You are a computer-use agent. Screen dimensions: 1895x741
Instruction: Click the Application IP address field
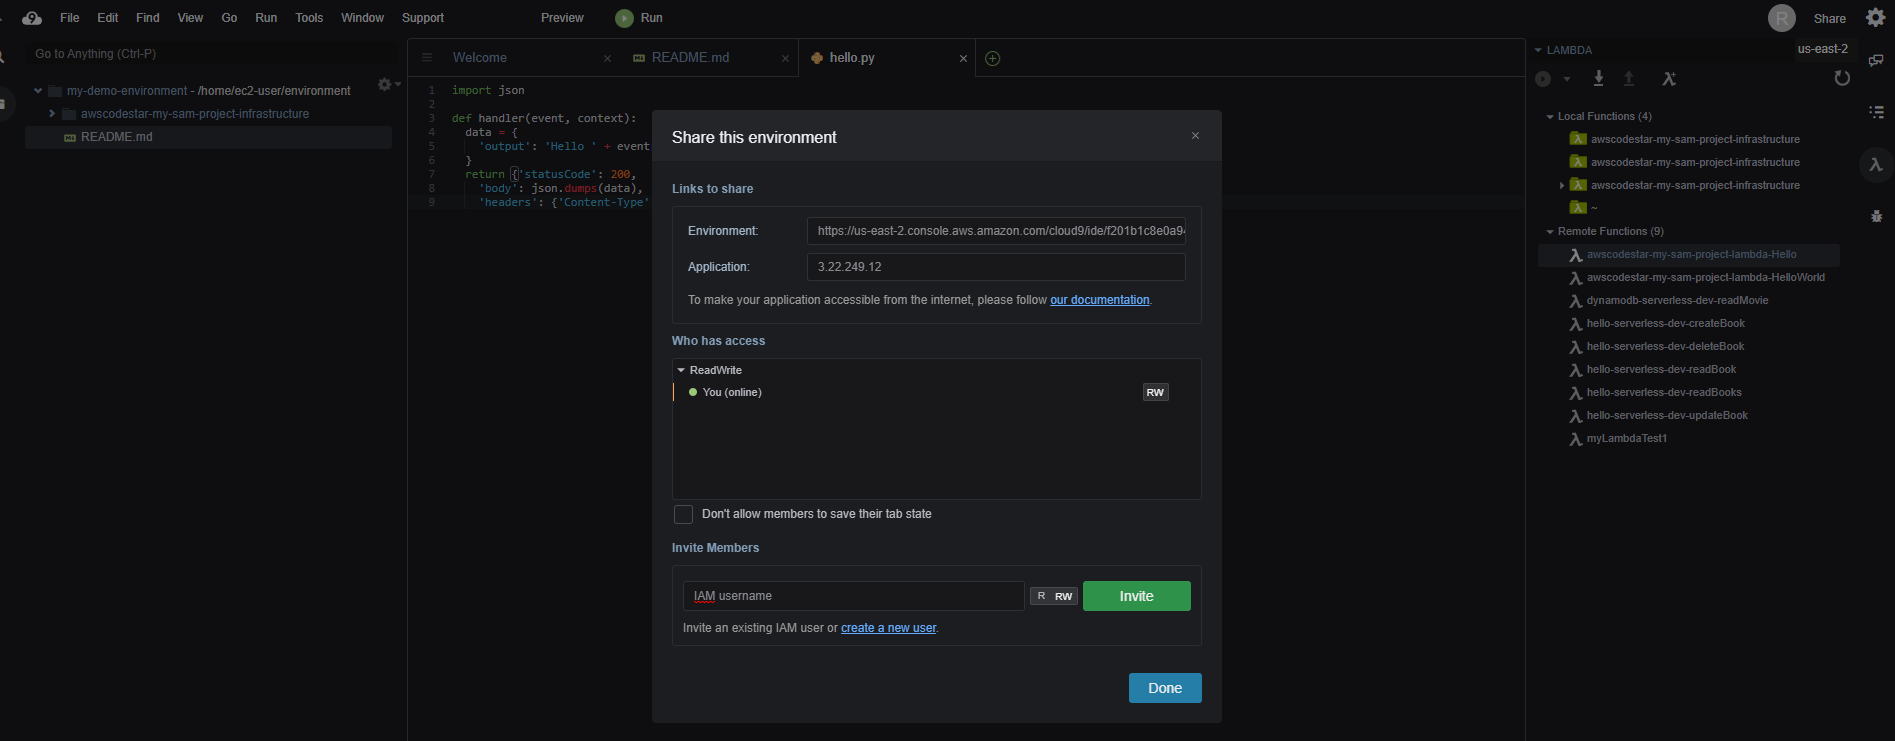tap(996, 267)
